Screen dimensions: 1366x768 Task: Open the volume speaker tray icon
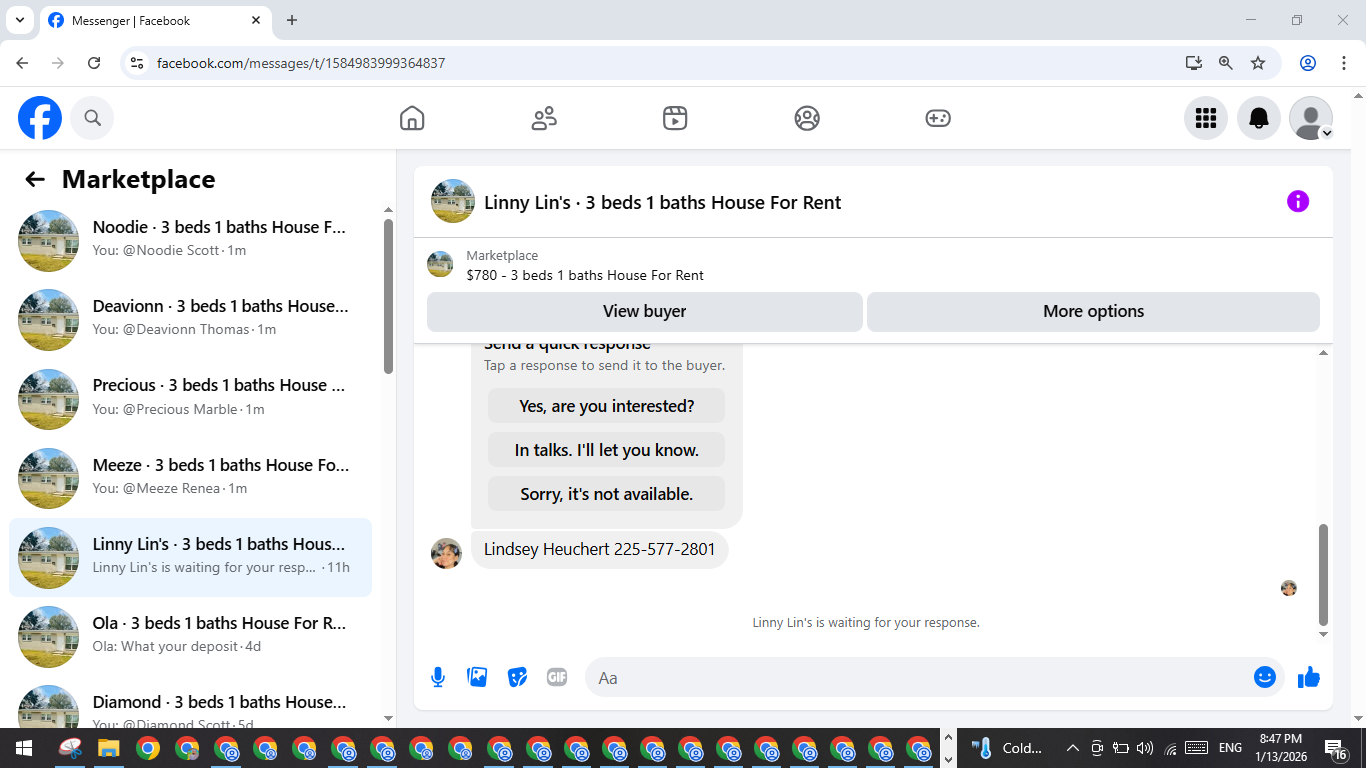pos(1145,748)
